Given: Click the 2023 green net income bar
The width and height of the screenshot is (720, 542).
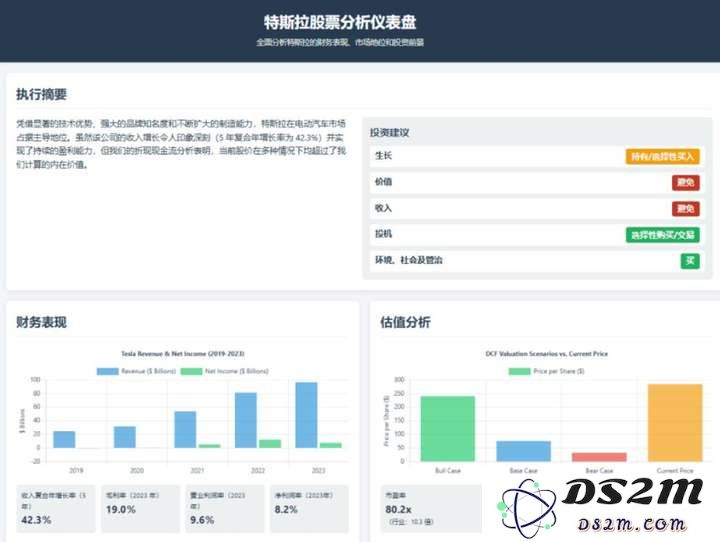Looking at the screenshot, I should pyautogui.click(x=331, y=445).
